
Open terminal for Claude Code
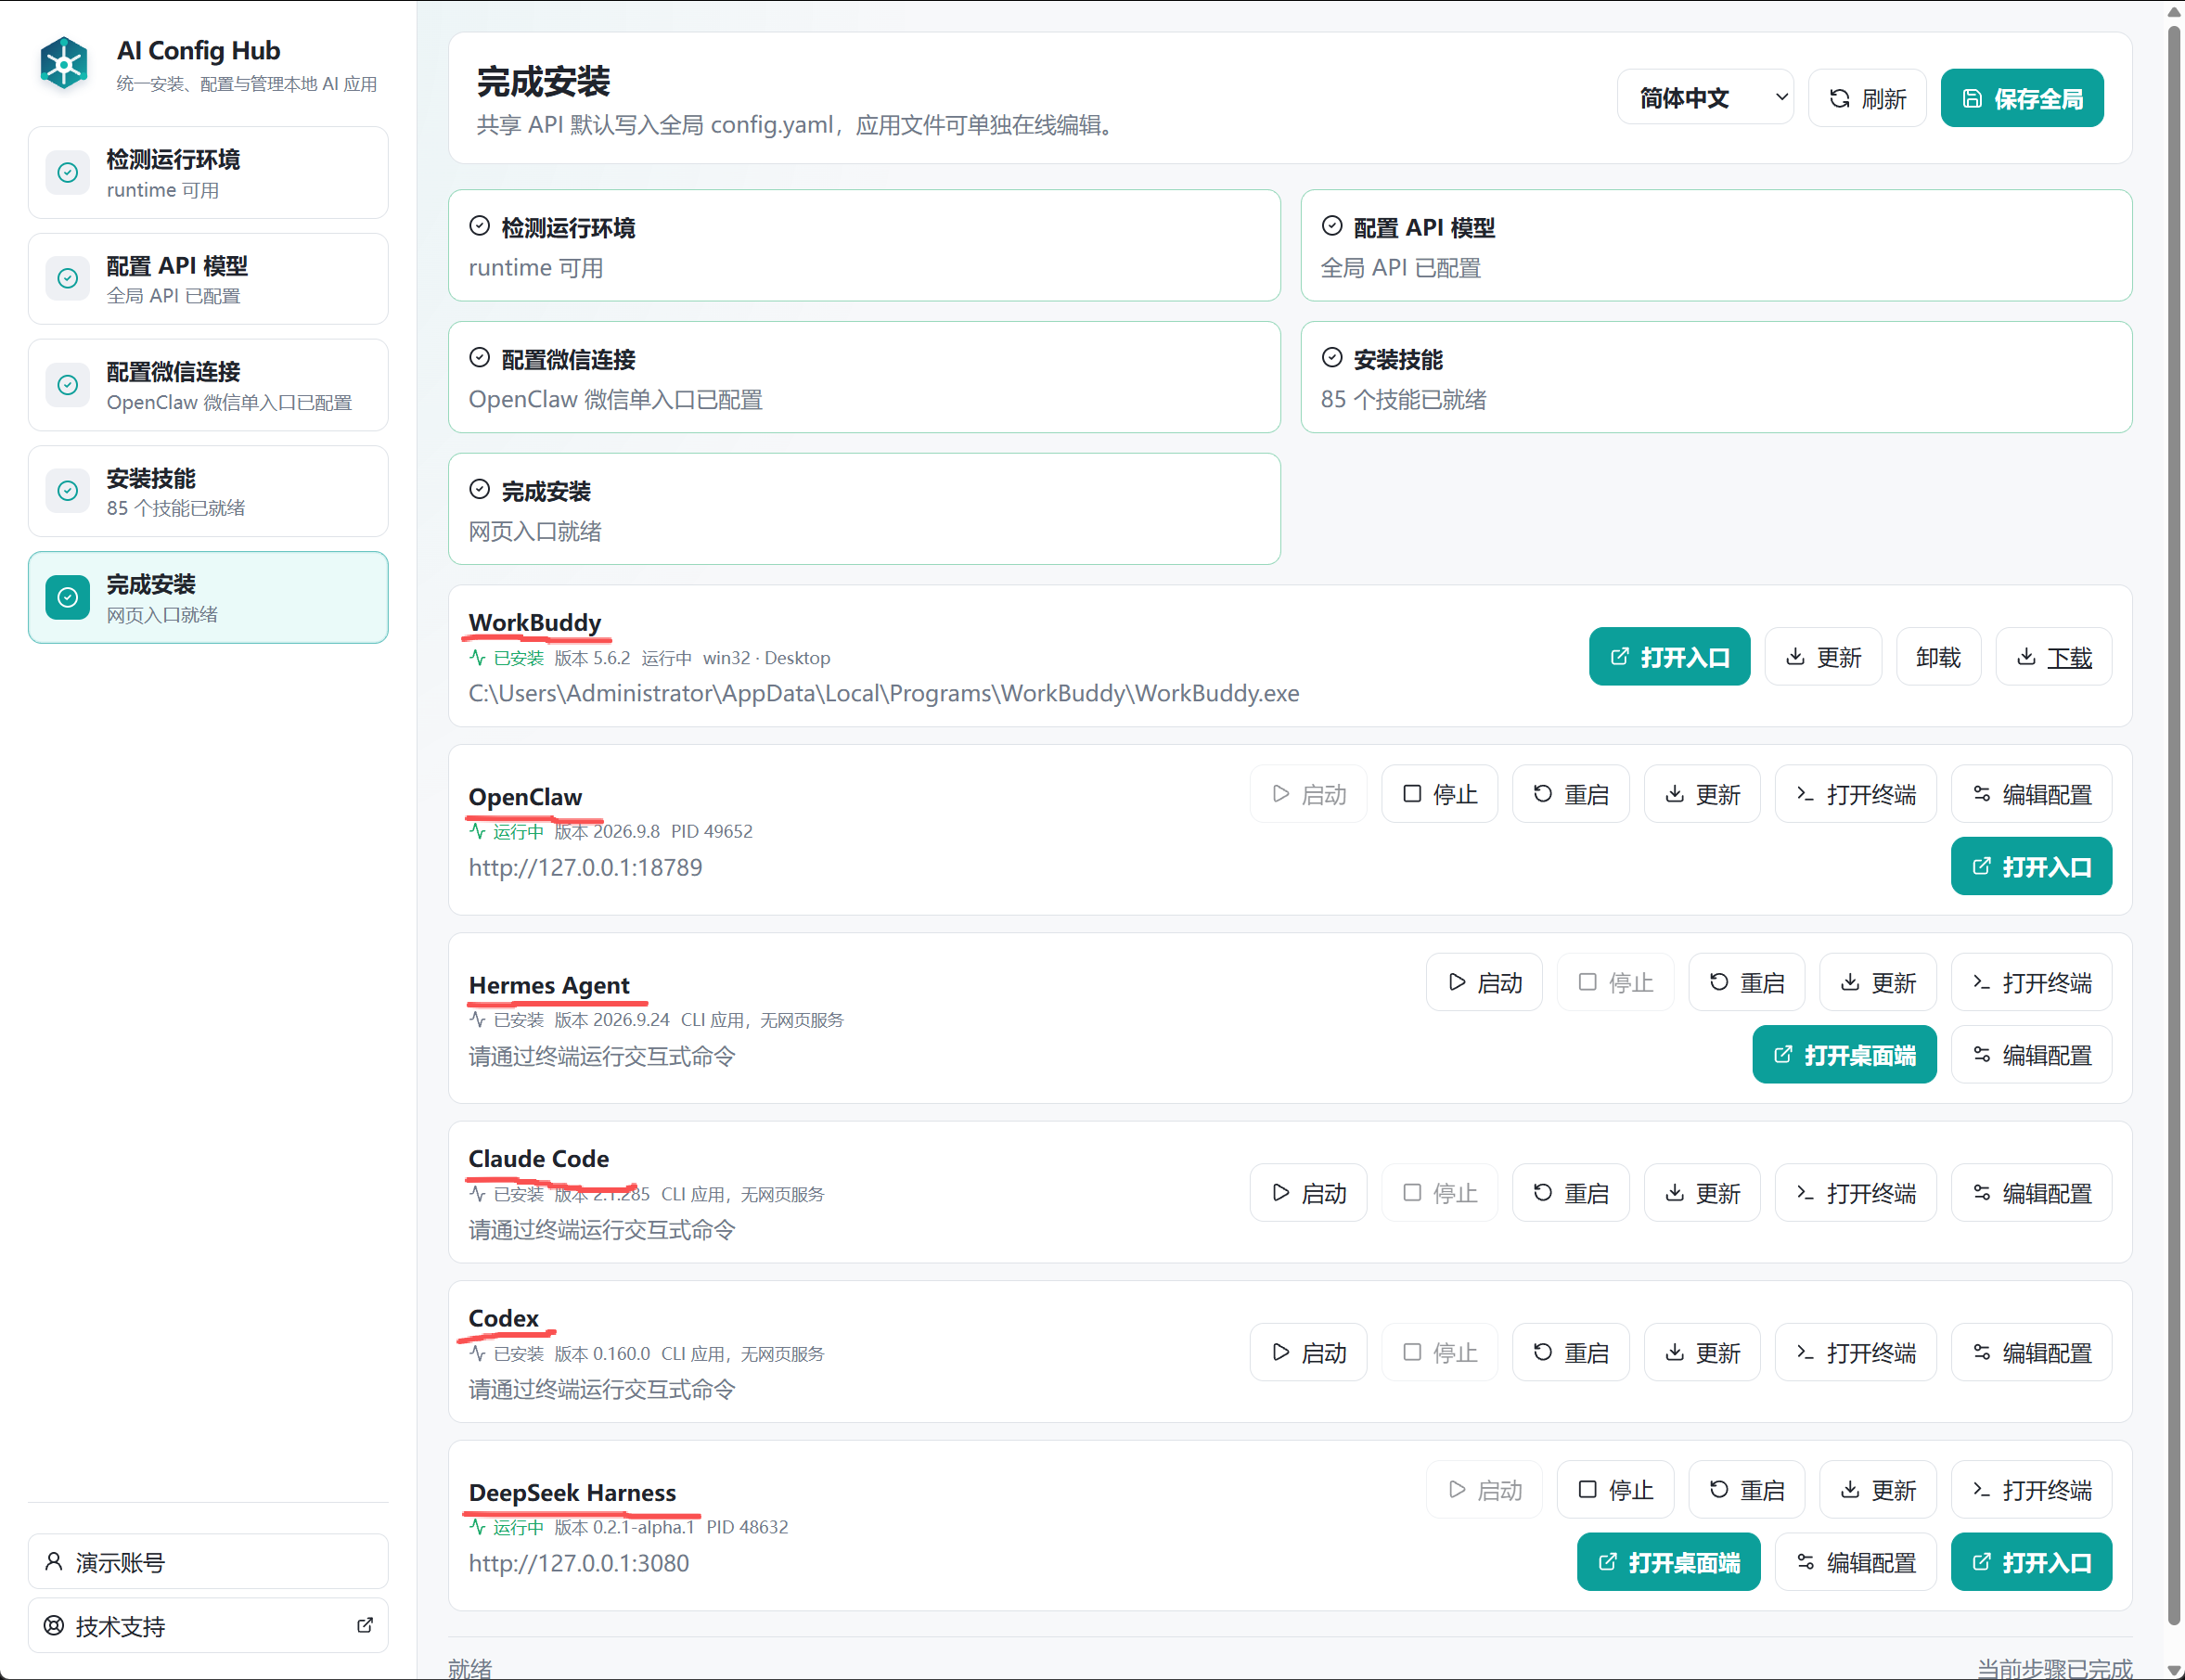tap(1855, 1193)
